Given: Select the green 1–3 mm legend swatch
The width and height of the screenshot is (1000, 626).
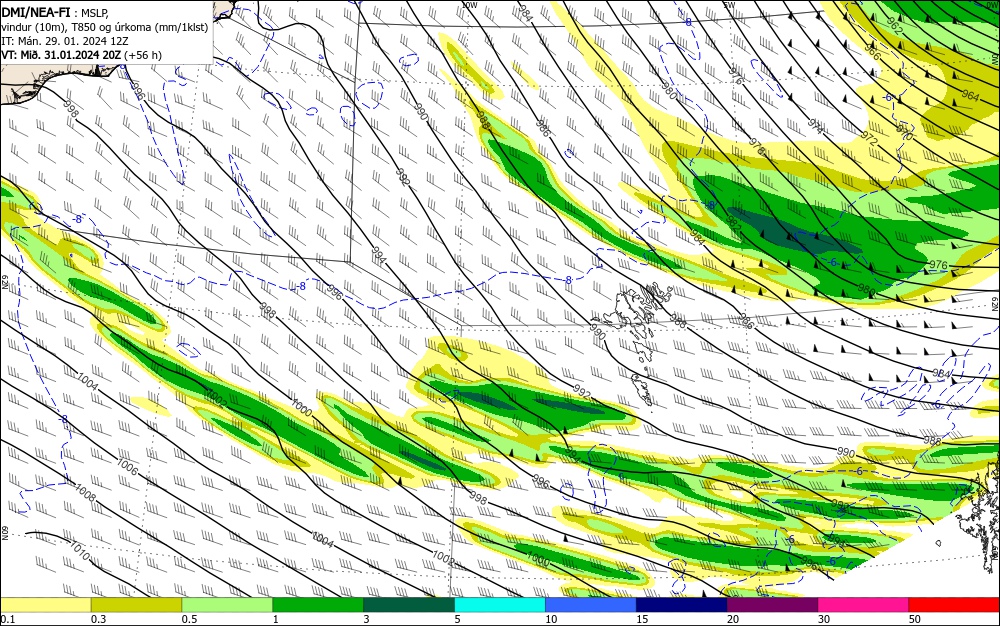Looking at the screenshot, I should point(318,604).
